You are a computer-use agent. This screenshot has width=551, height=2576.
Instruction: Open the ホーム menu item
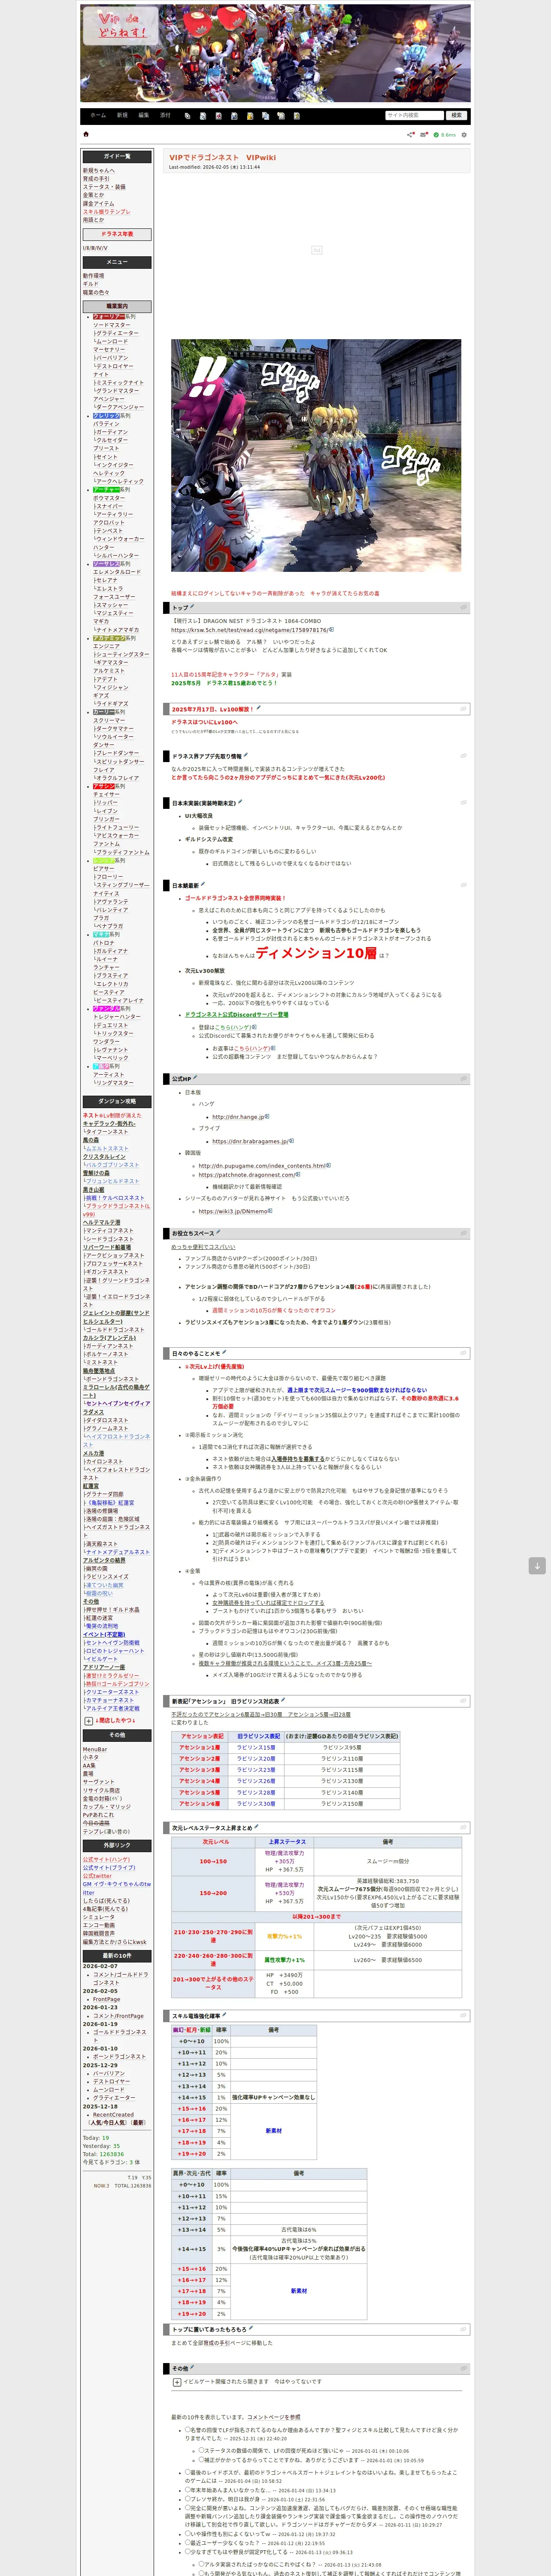click(x=98, y=116)
